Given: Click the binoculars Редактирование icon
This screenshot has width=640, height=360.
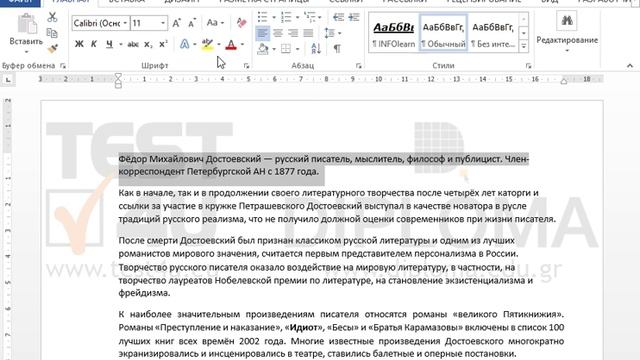Looking at the screenshot, I should click(567, 21).
